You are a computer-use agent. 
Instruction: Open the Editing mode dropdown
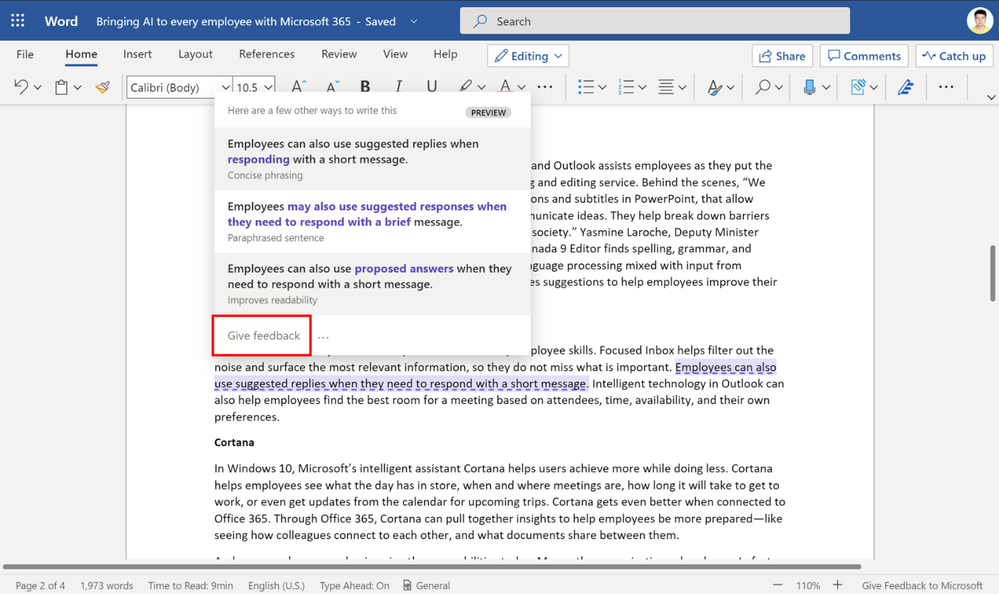tap(528, 56)
